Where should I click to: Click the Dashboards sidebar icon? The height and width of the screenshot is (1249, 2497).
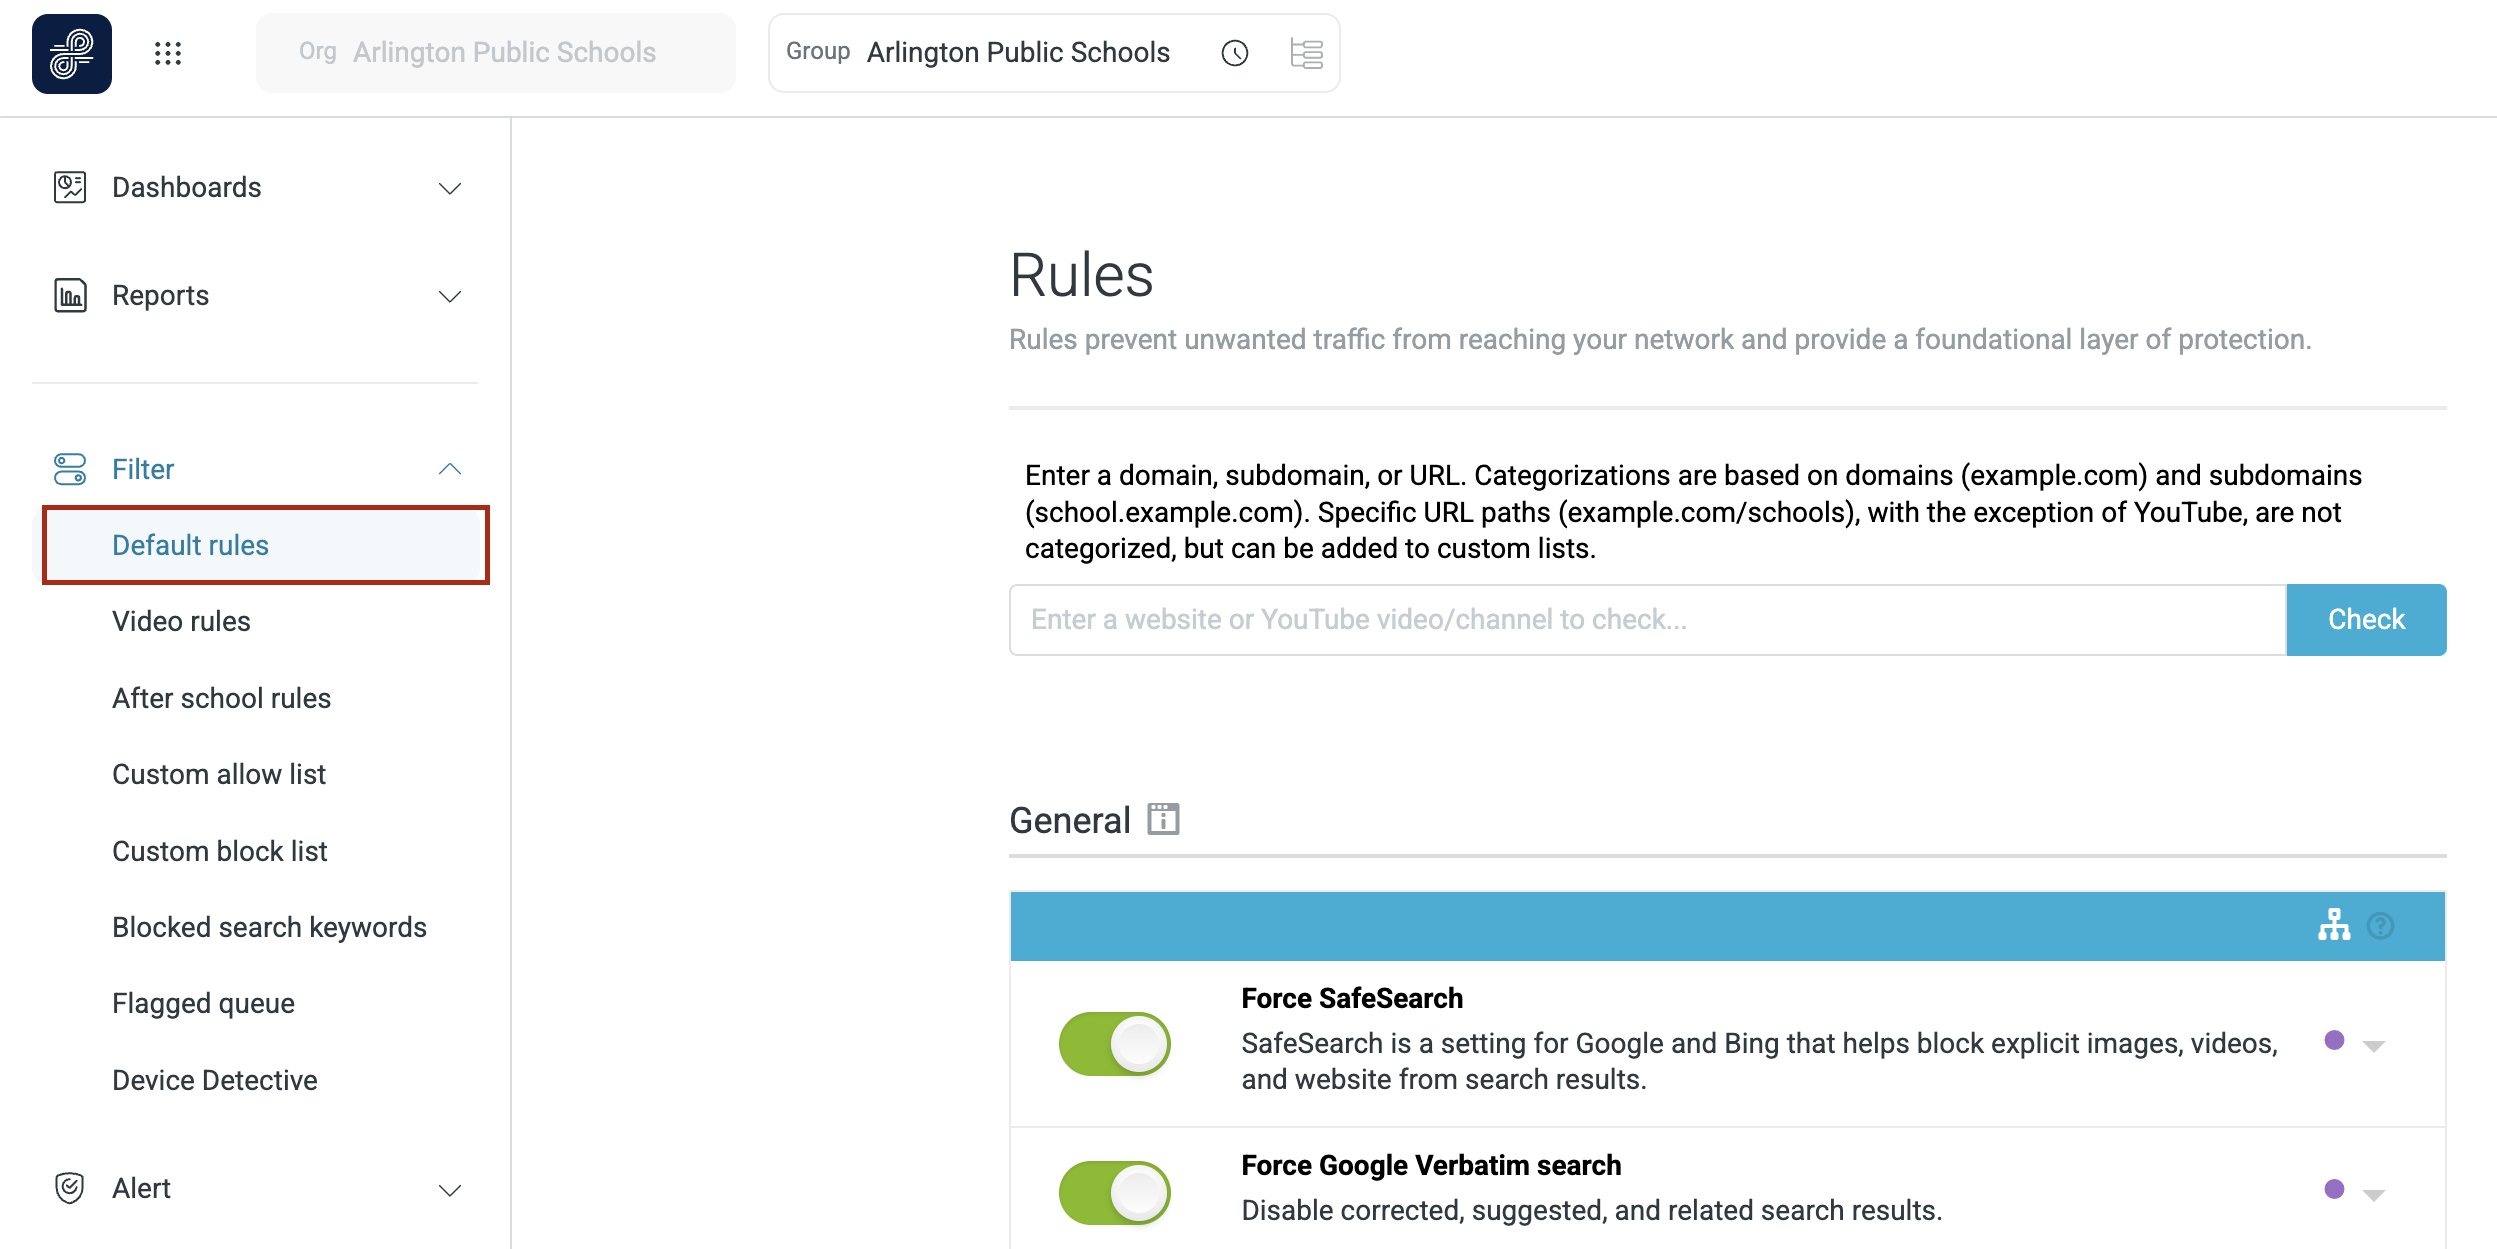(x=70, y=187)
